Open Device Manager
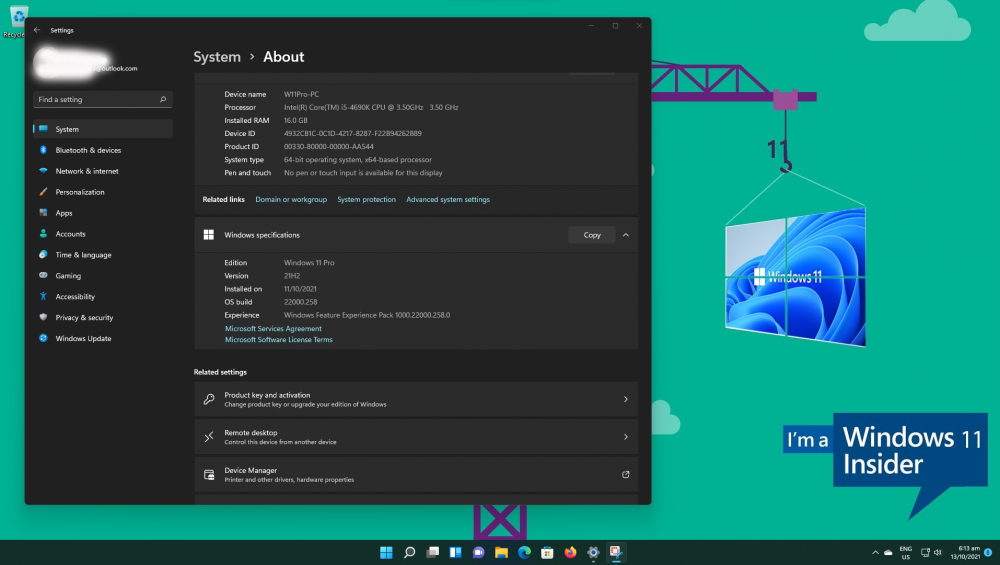 416,474
